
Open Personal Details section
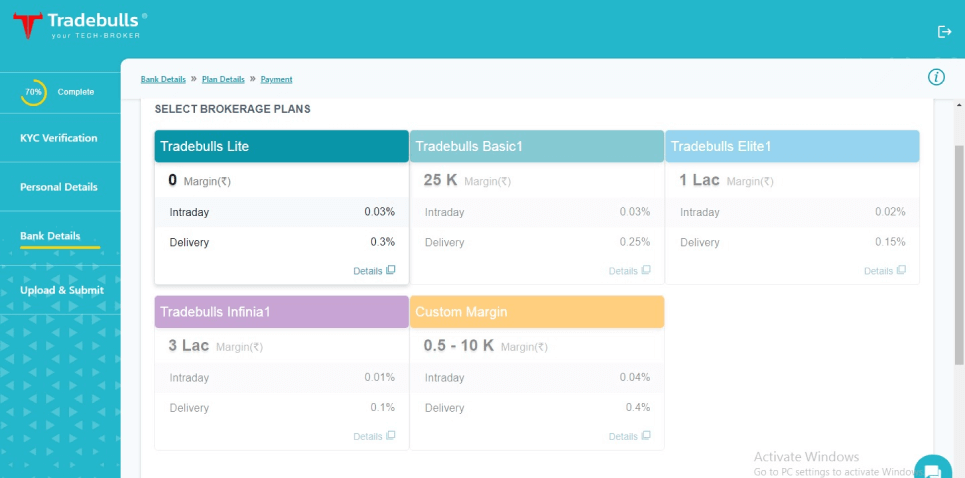(59, 187)
